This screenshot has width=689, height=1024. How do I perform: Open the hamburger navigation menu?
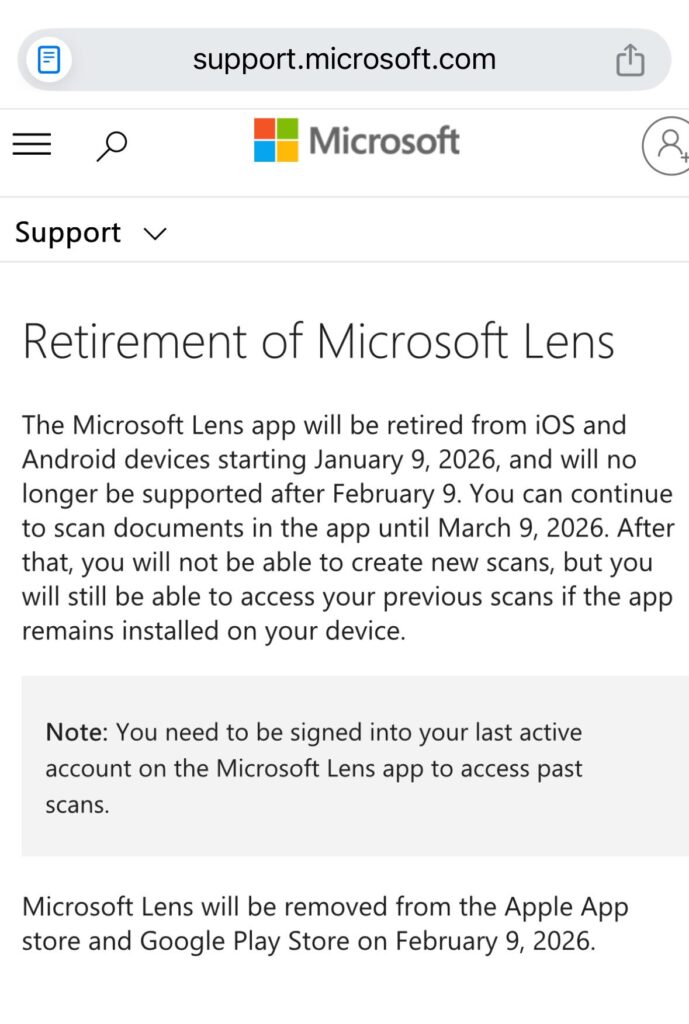pos(32,145)
